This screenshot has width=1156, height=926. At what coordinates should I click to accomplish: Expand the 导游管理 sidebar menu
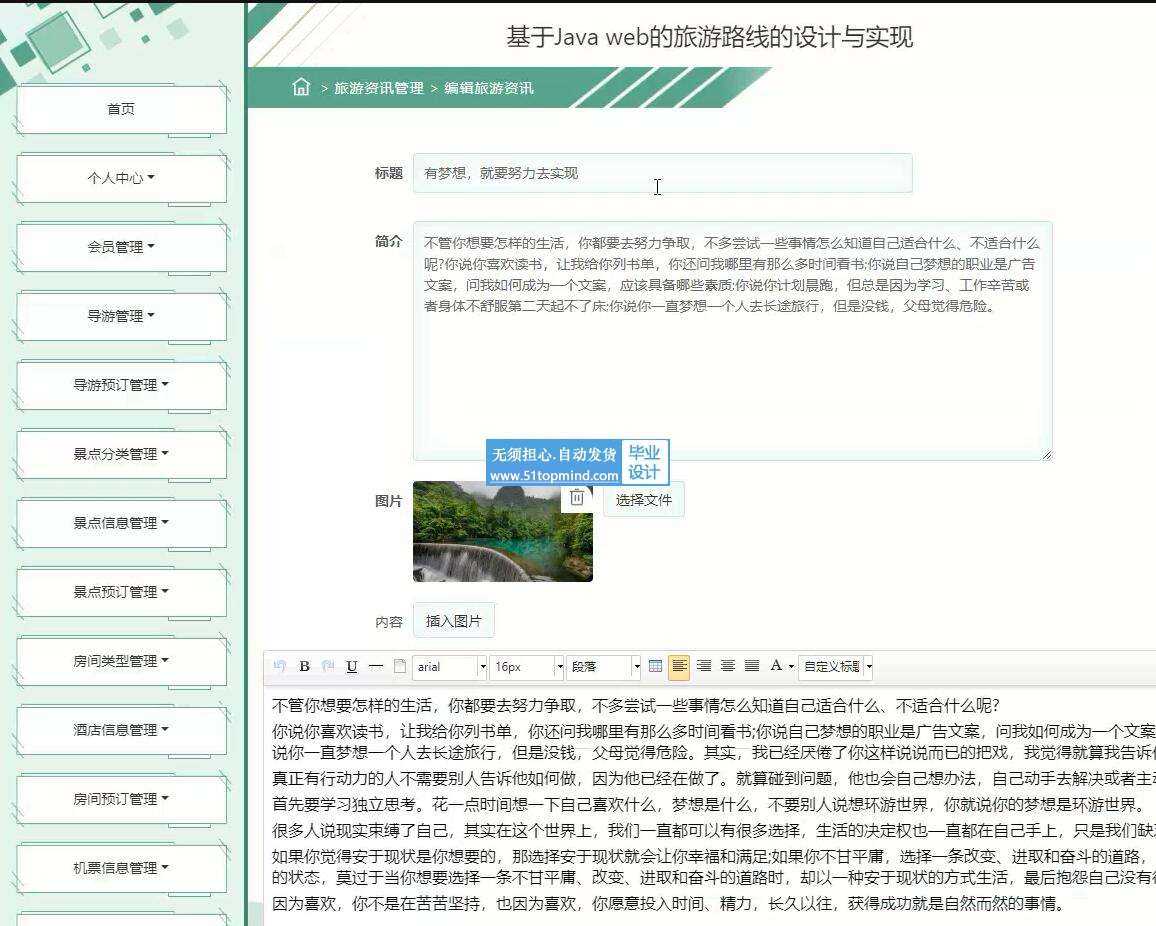point(121,316)
